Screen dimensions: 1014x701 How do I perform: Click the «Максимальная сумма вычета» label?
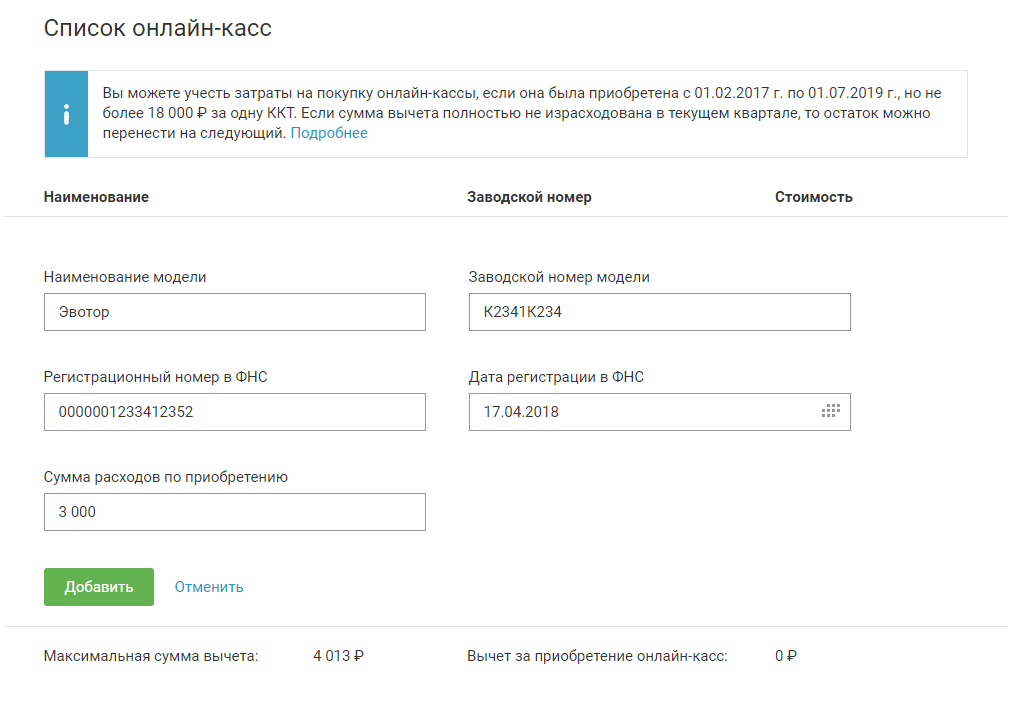(x=151, y=657)
